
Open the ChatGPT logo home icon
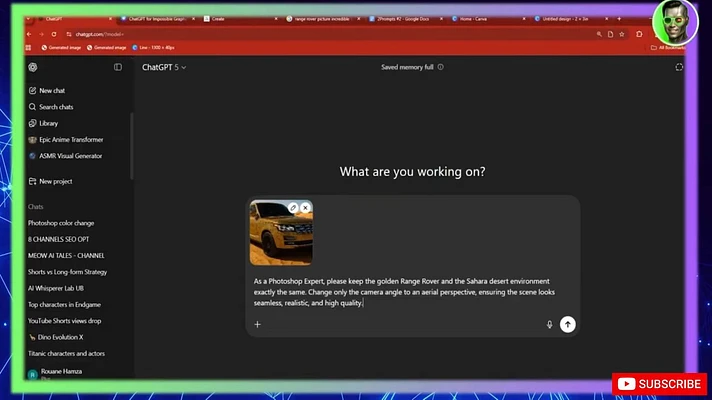click(33, 67)
